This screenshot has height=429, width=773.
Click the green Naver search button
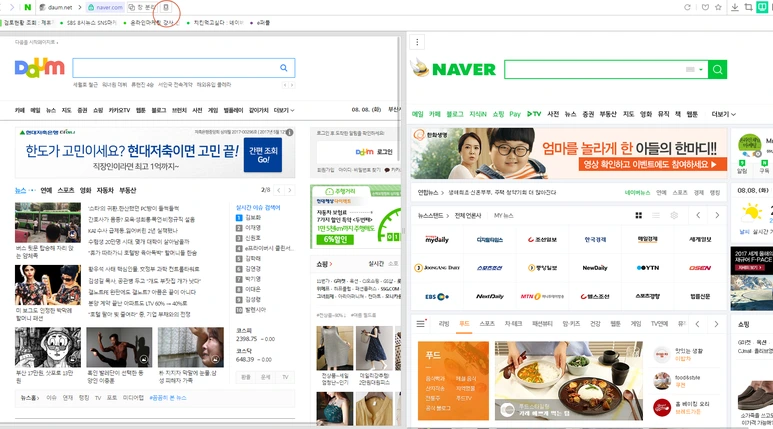718,70
